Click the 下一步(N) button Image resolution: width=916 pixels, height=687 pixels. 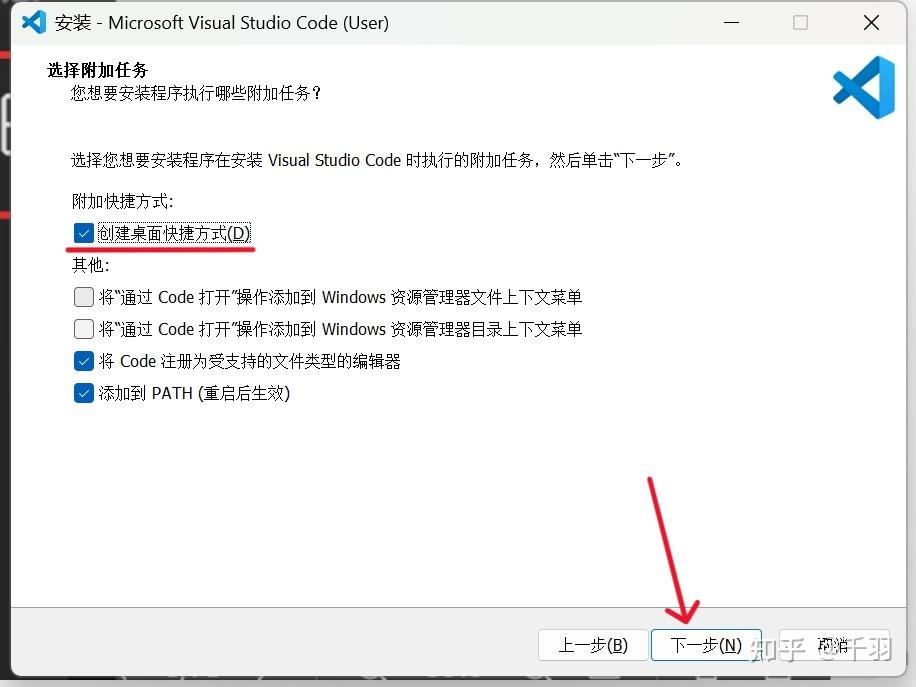click(x=706, y=645)
